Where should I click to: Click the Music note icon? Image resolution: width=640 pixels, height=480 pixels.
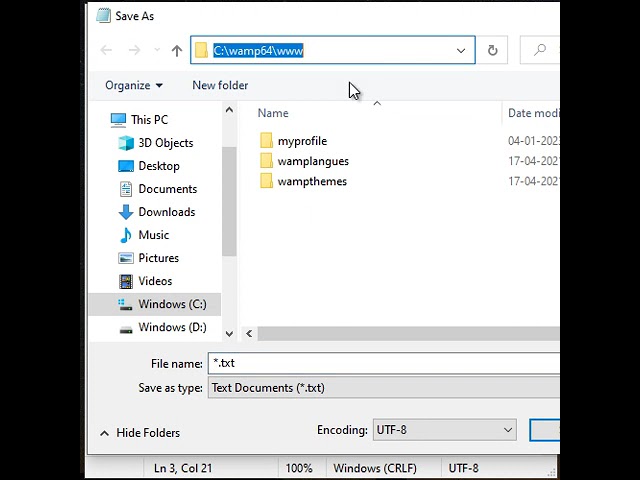(x=126, y=235)
